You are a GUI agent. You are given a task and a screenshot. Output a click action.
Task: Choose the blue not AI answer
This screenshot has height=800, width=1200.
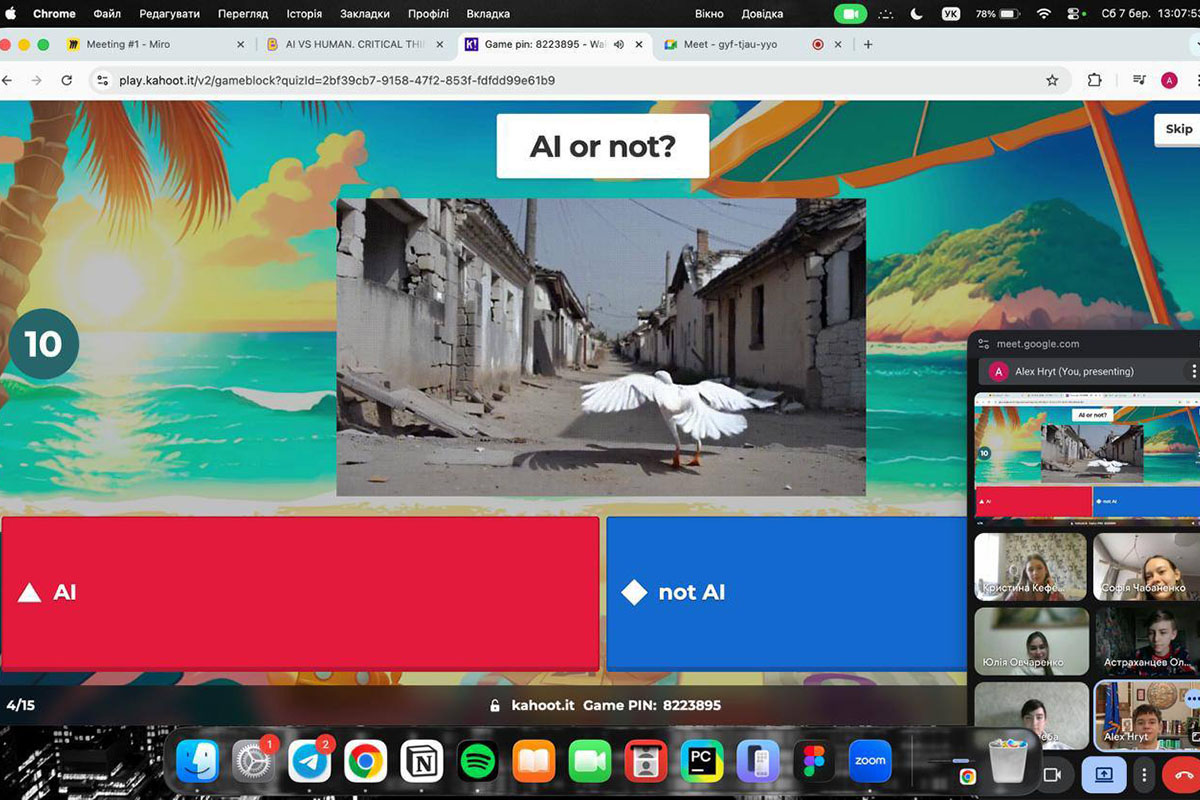787,593
